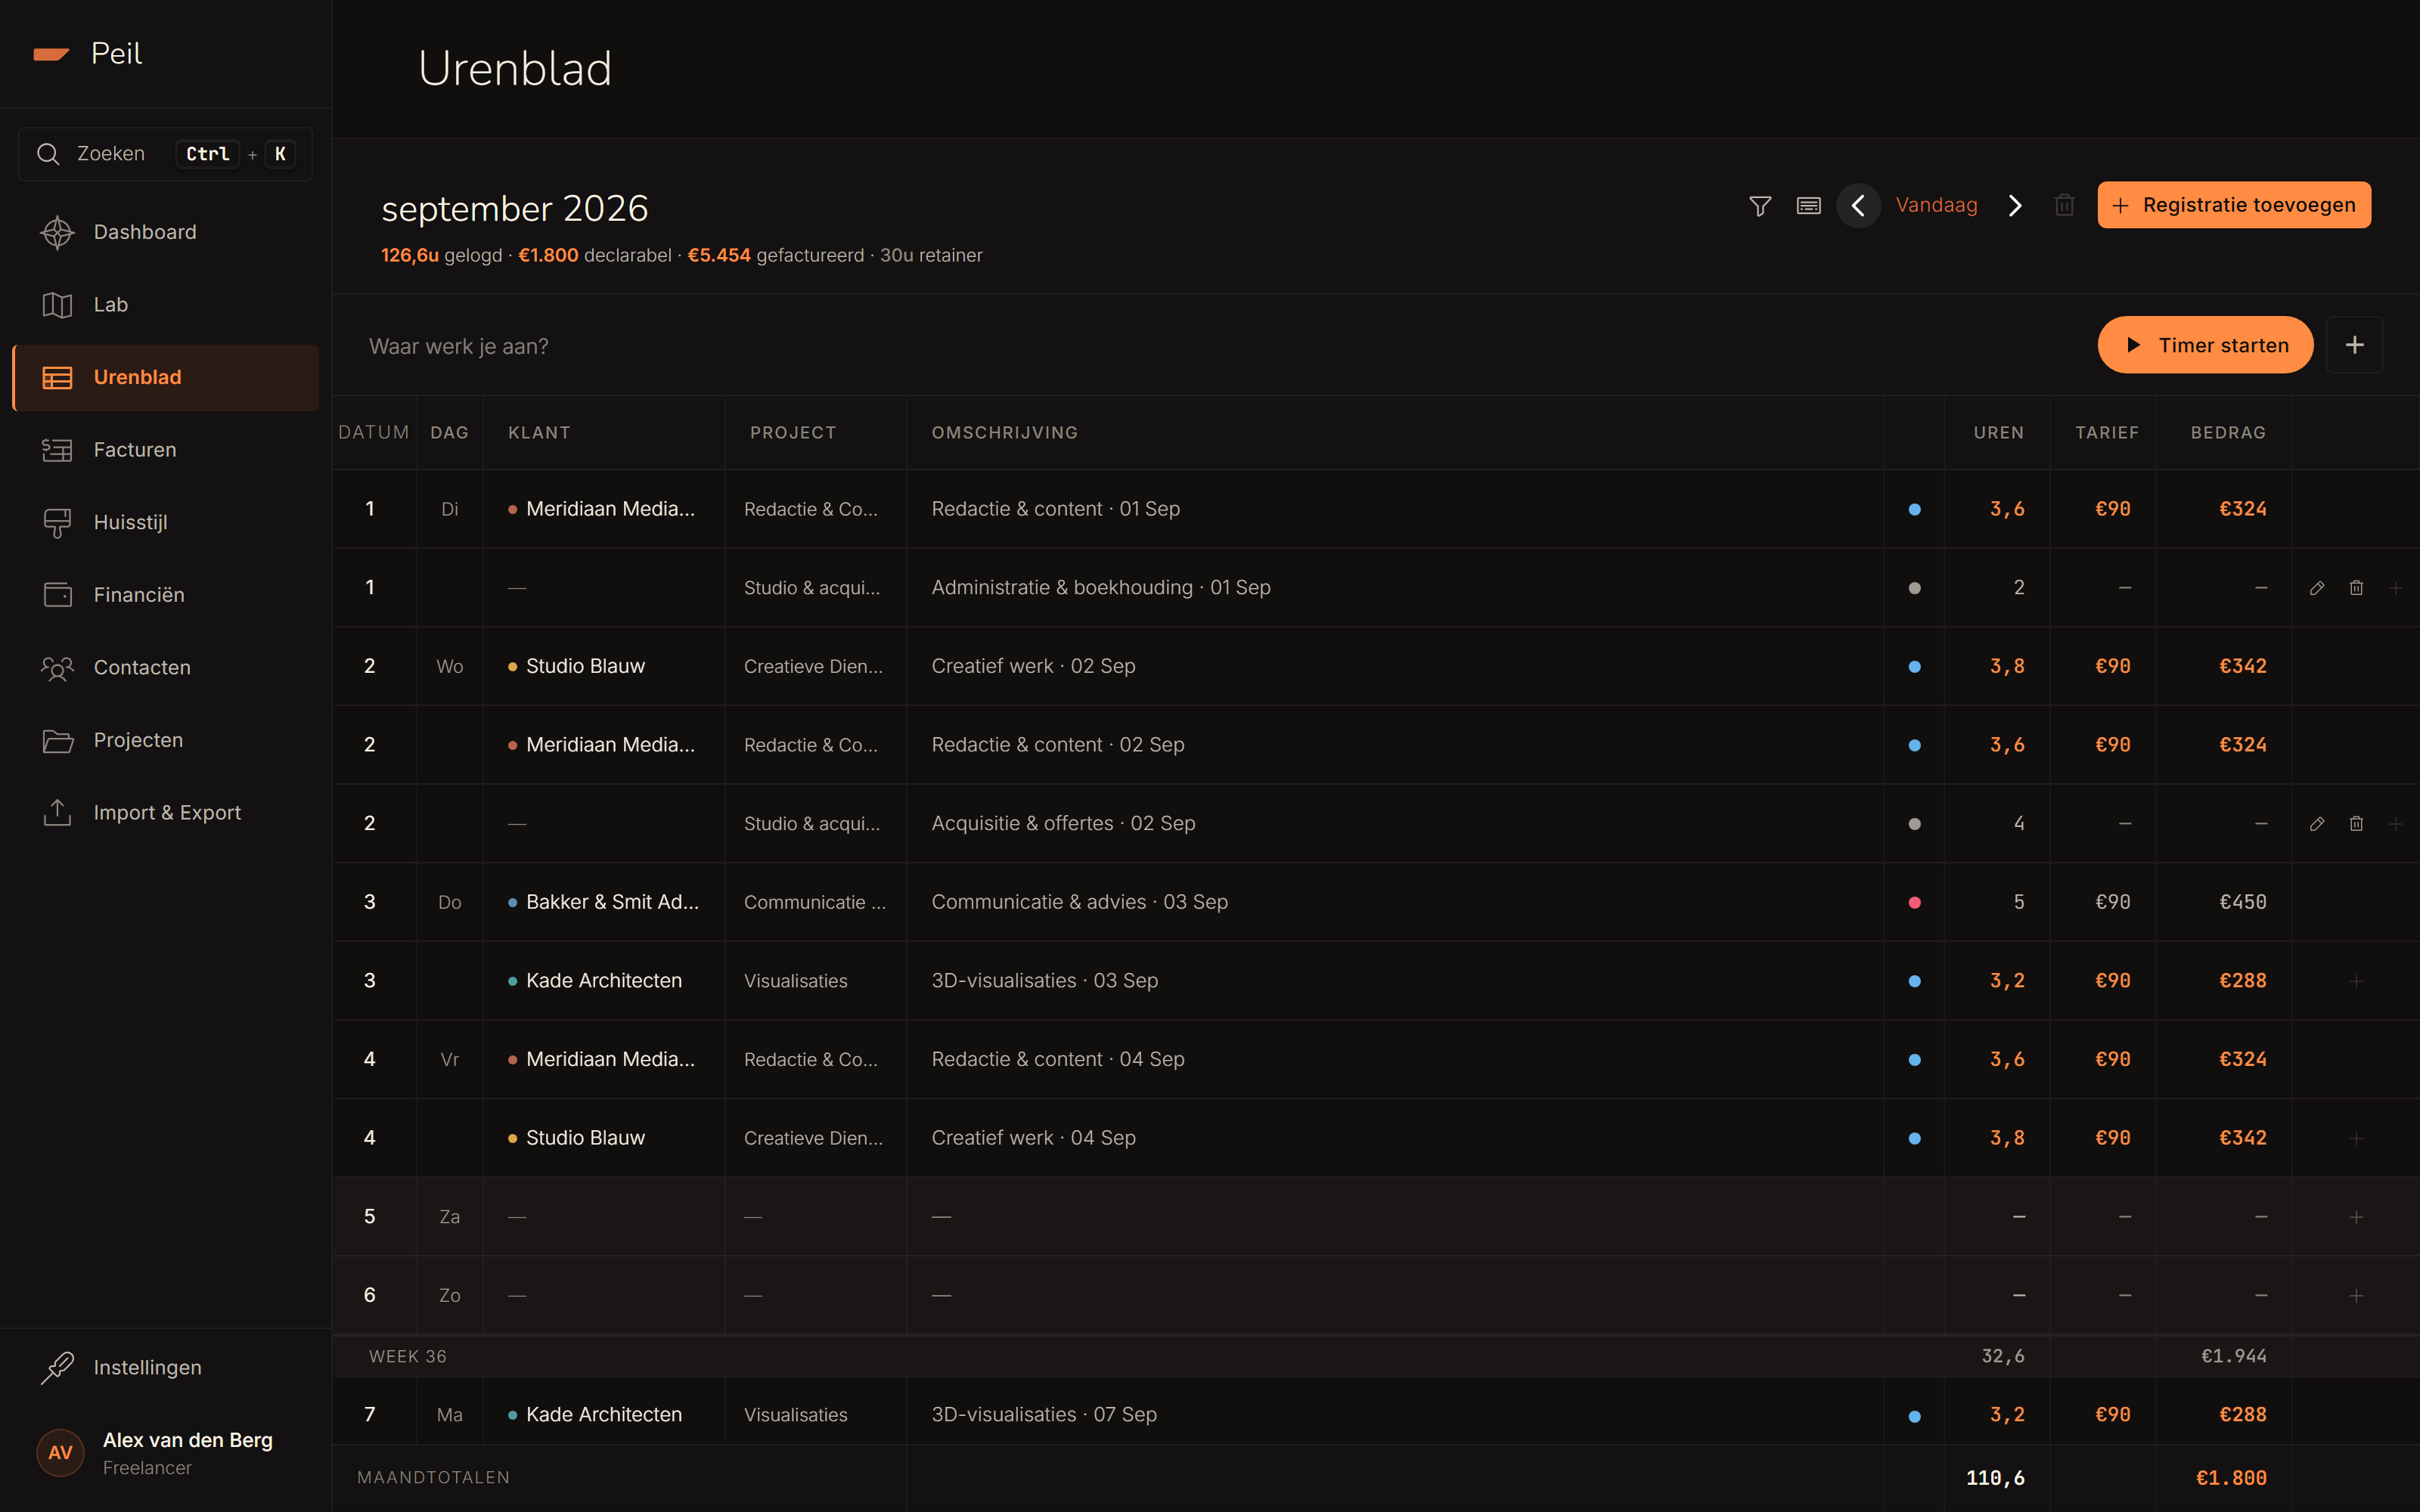Image resolution: width=2420 pixels, height=1512 pixels.
Task: Open Huisstijl section
Action: (x=165, y=522)
